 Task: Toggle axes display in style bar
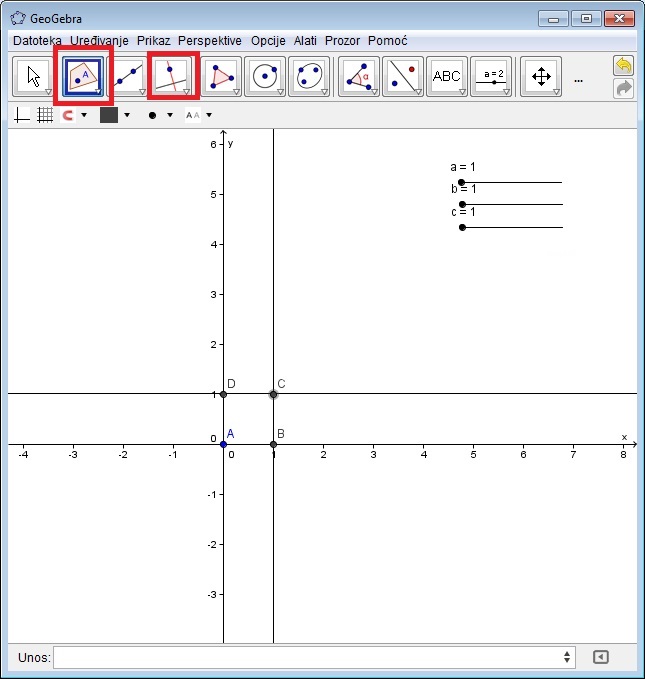(22, 115)
